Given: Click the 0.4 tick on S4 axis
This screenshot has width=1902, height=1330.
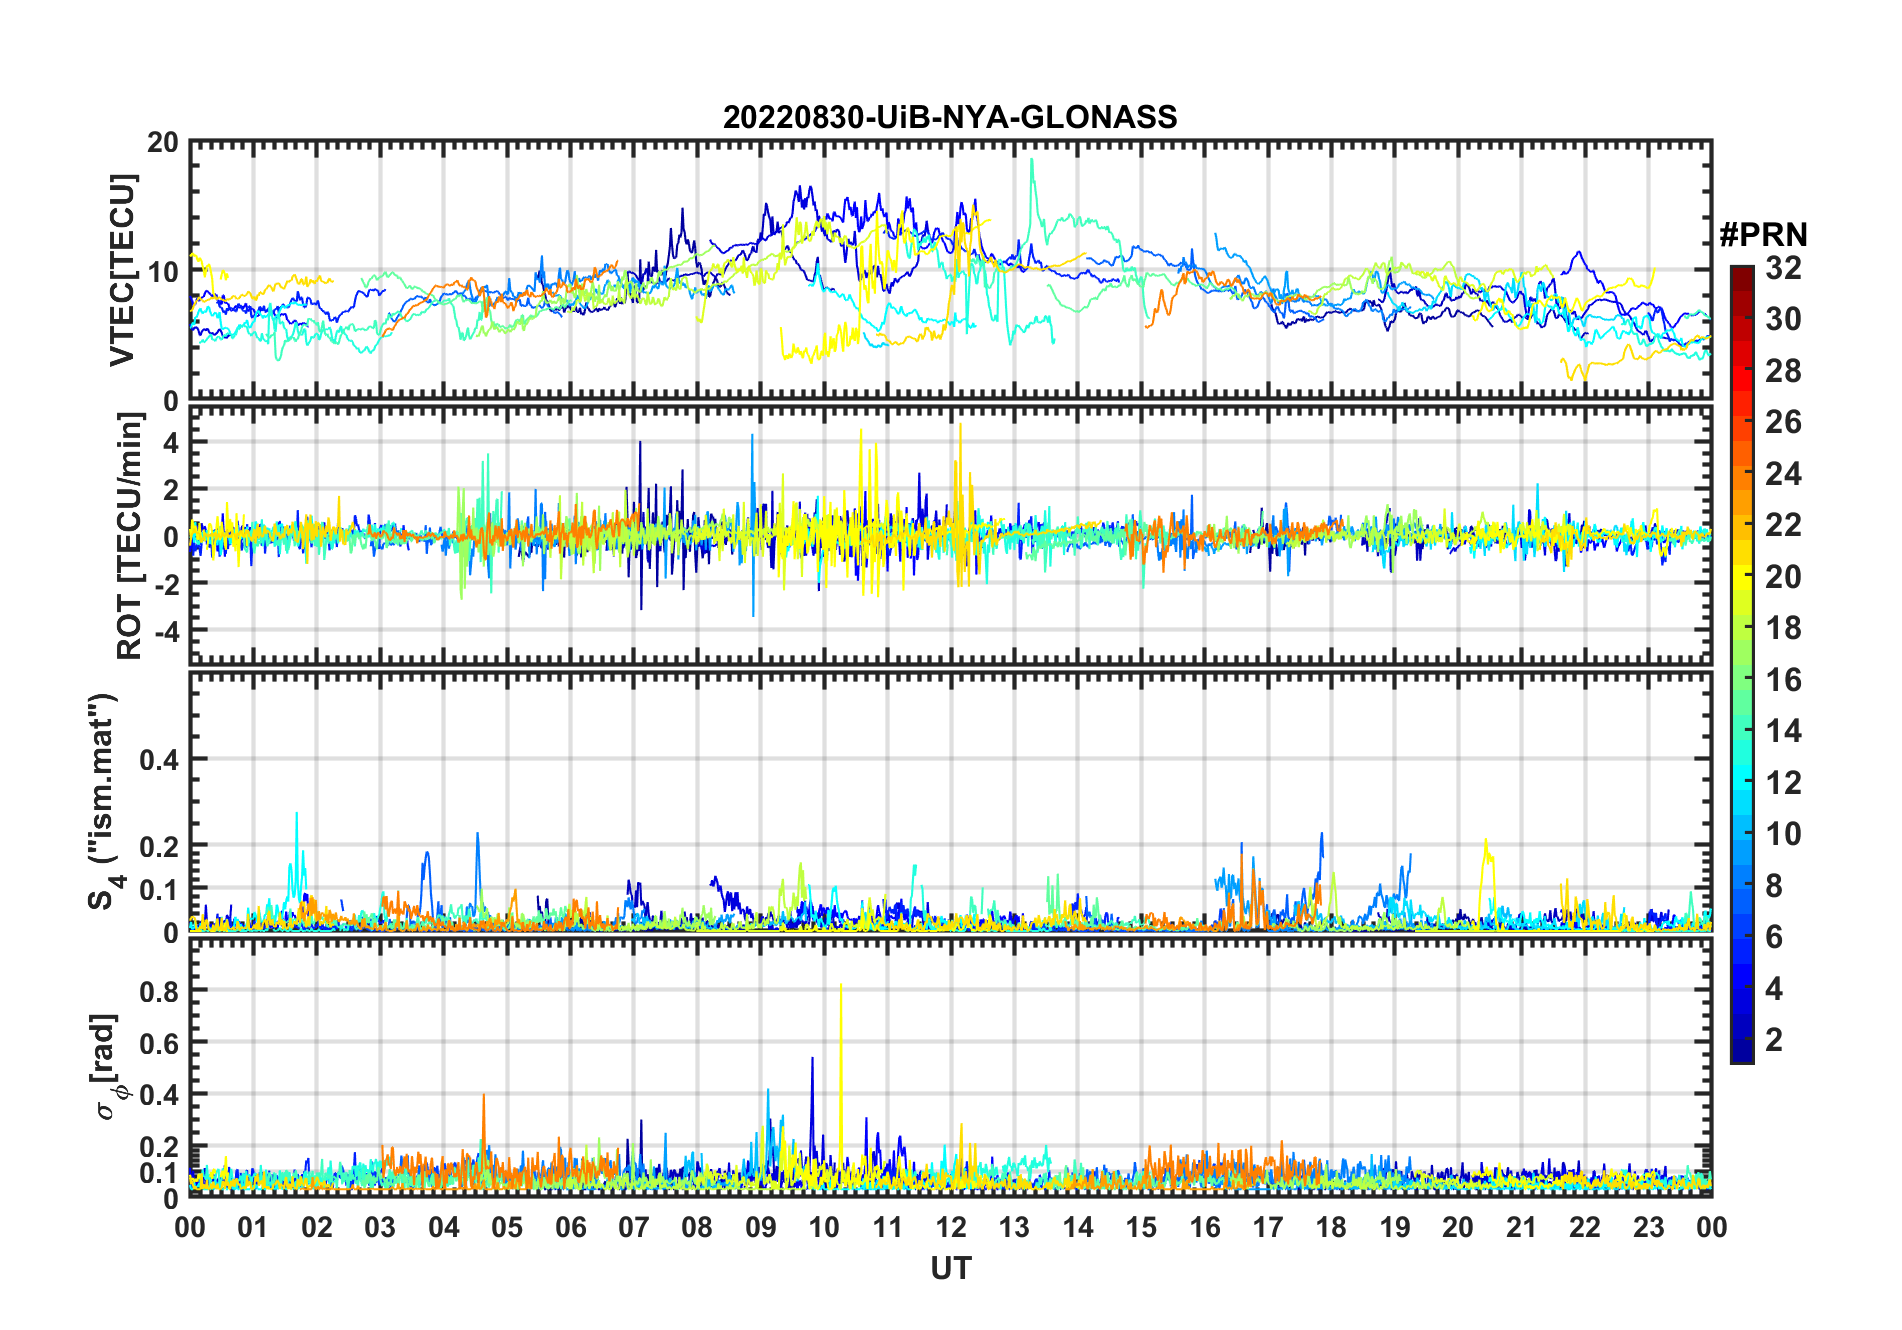Looking at the screenshot, I should [158, 760].
